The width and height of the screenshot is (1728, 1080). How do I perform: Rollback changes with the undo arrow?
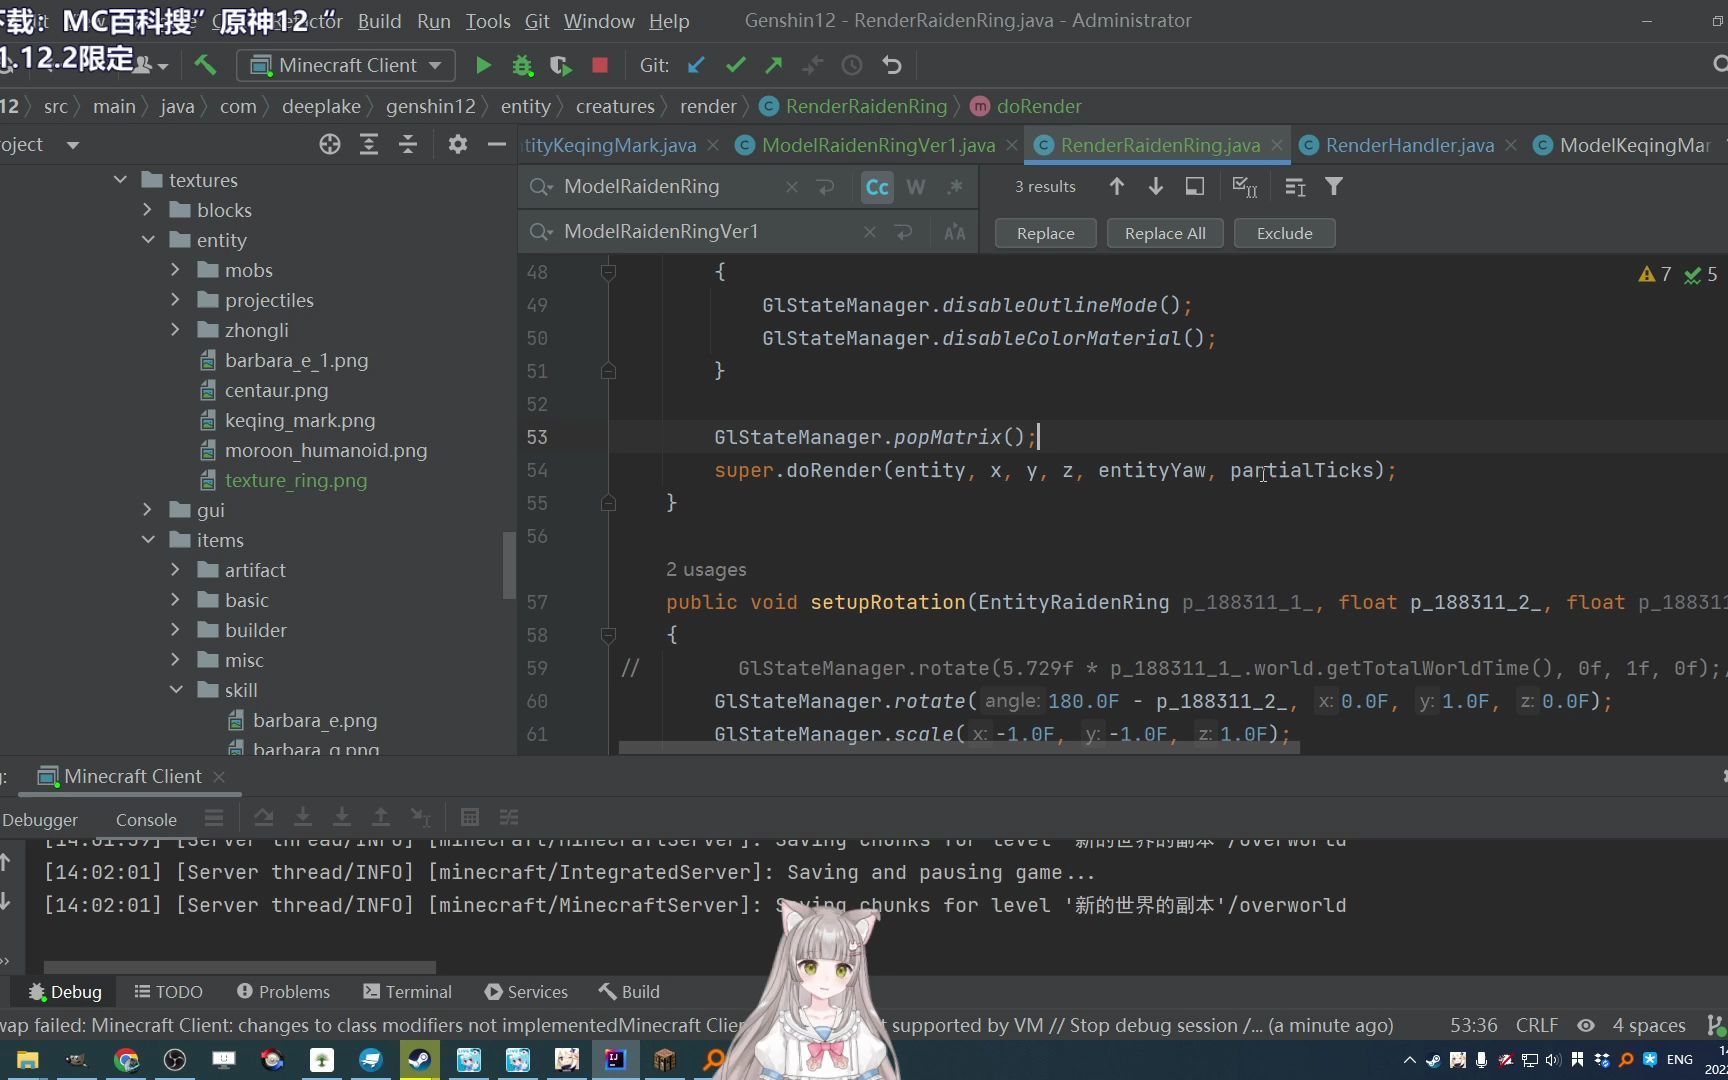(892, 65)
